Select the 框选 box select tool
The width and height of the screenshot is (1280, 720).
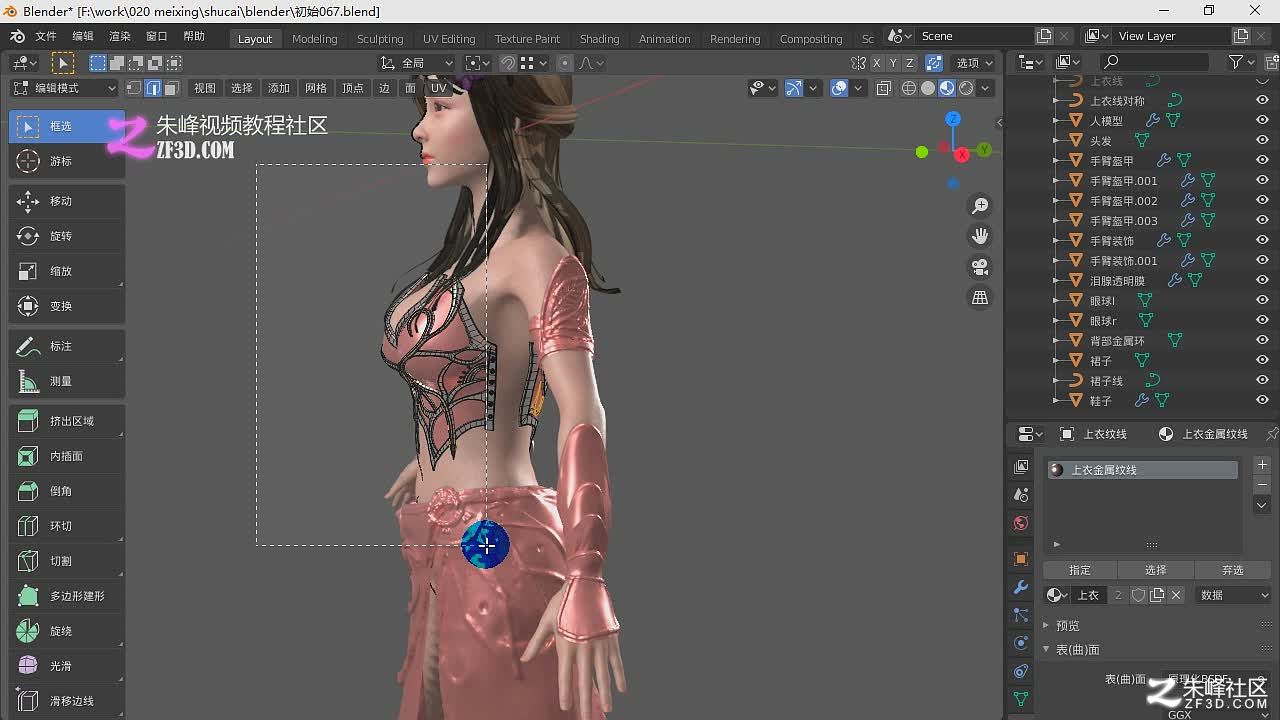(x=67, y=126)
